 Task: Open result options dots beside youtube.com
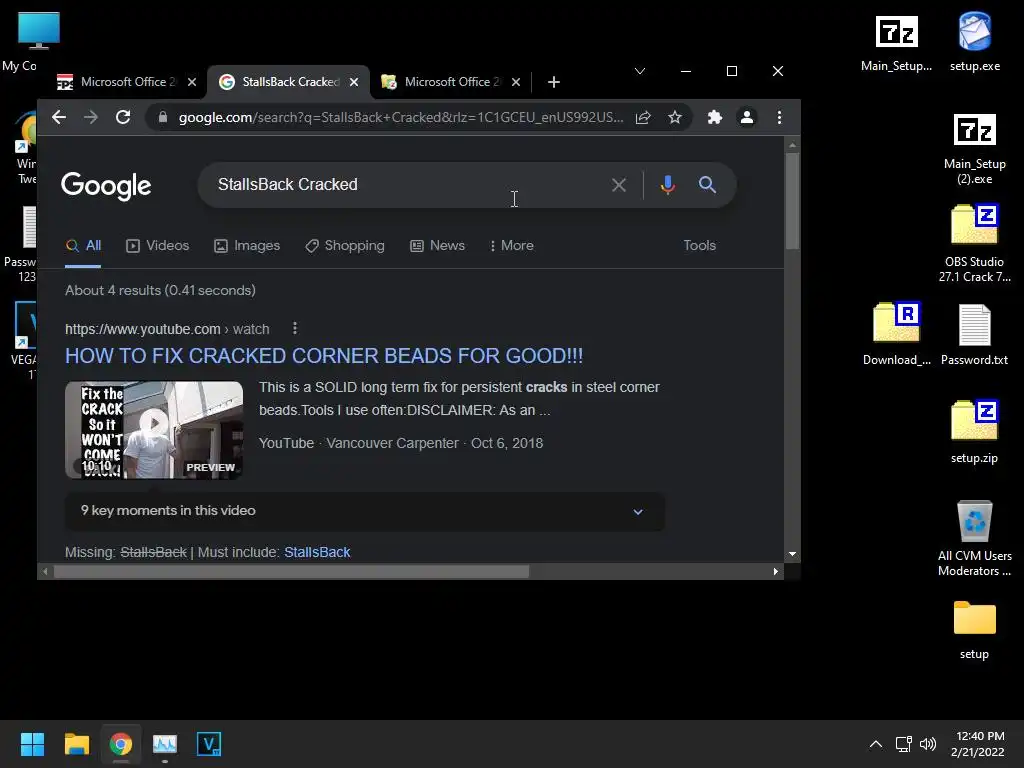click(295, 328)
